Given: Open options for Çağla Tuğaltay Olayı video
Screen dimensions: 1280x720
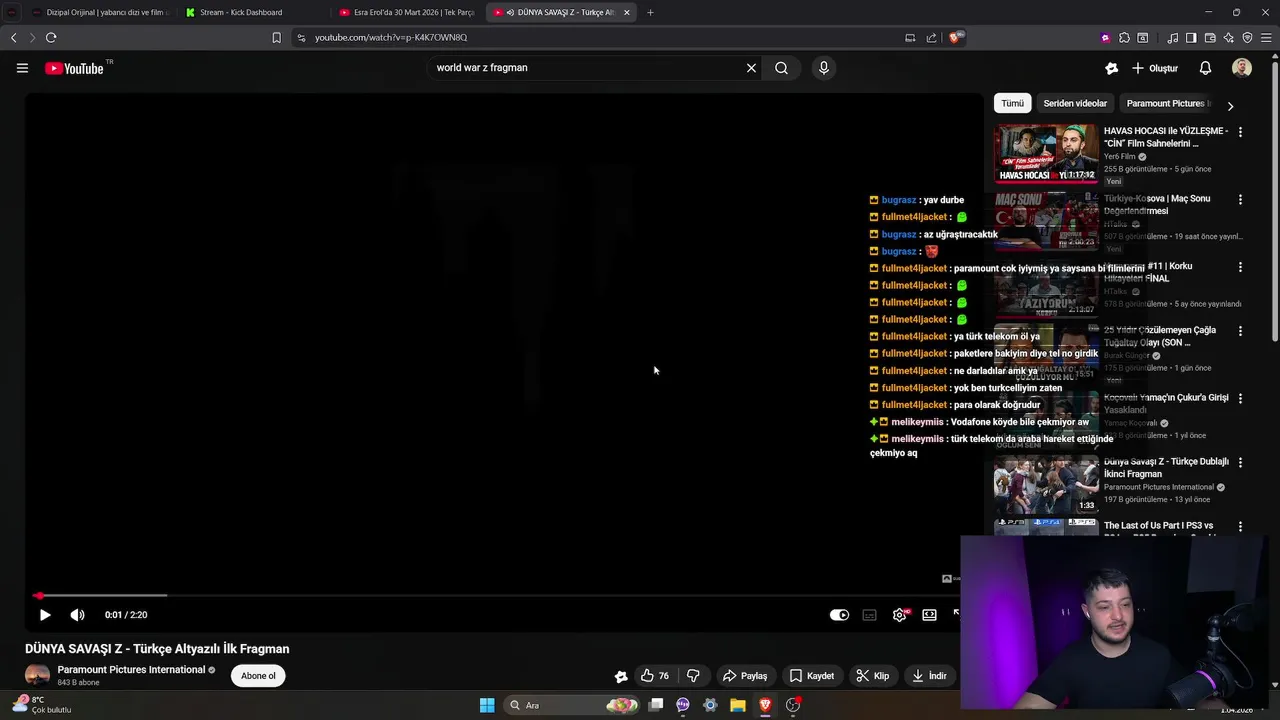Looking at the screenshot, I should [1240, 331].
